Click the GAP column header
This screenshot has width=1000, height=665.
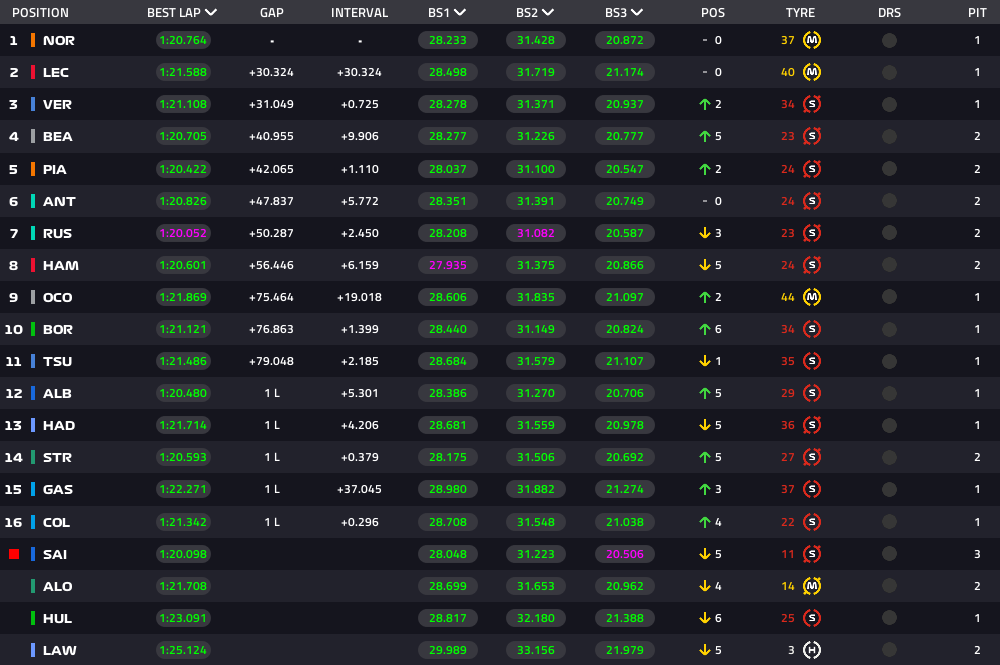coord(271,13)
